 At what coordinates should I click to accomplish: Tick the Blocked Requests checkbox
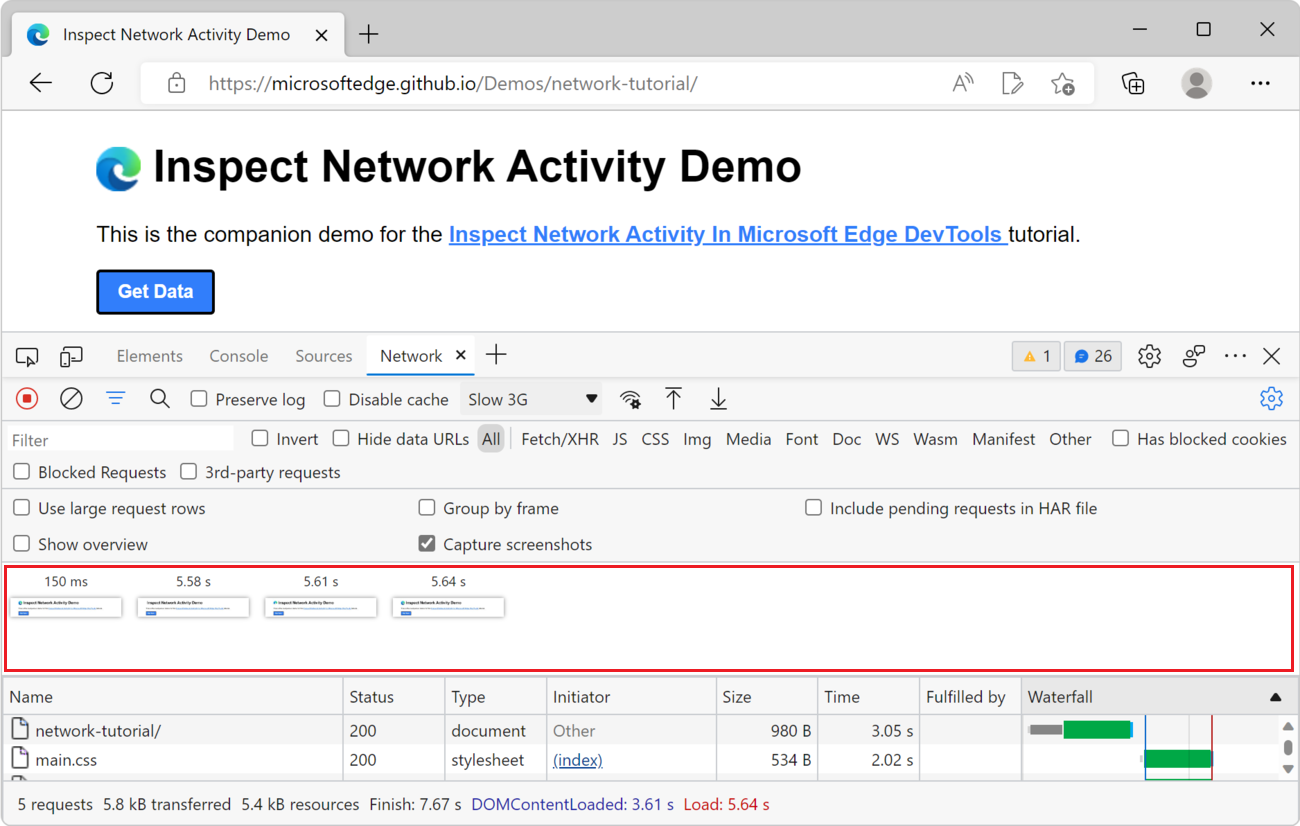22,472
